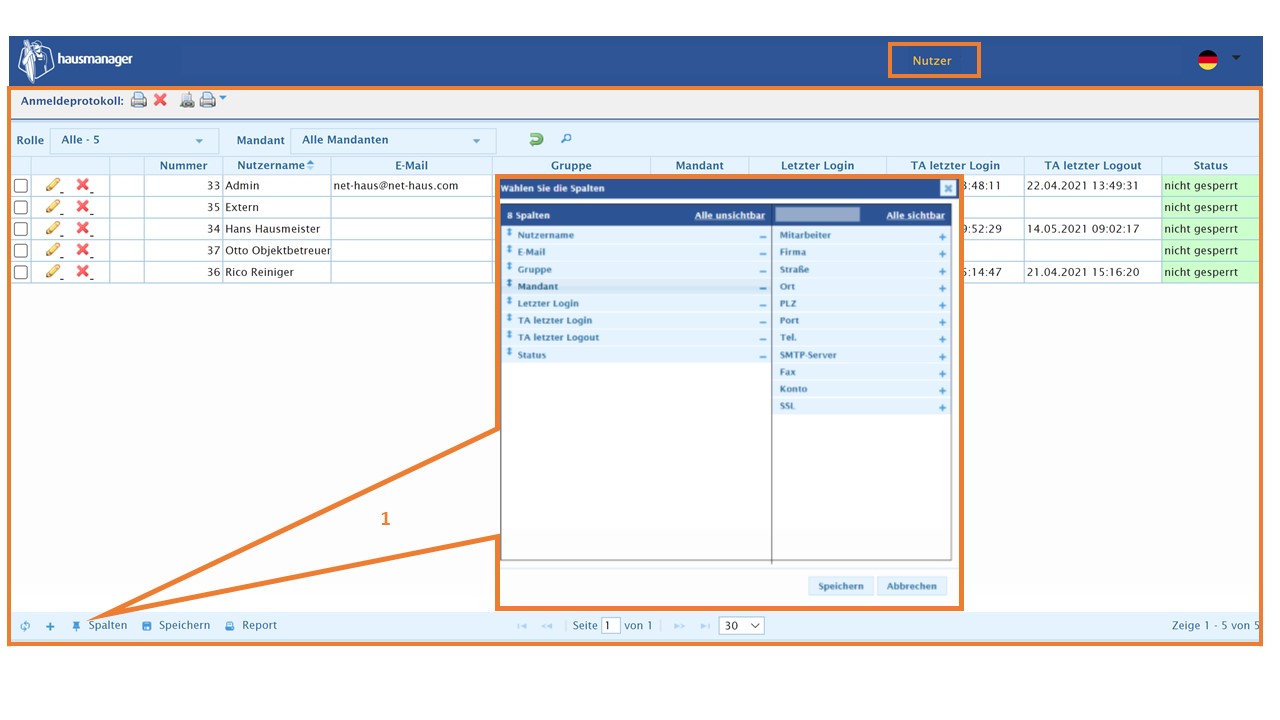Sort by the Nutzername column header
The width and height of the screenshot is (1280, 720).
point(276,165)
